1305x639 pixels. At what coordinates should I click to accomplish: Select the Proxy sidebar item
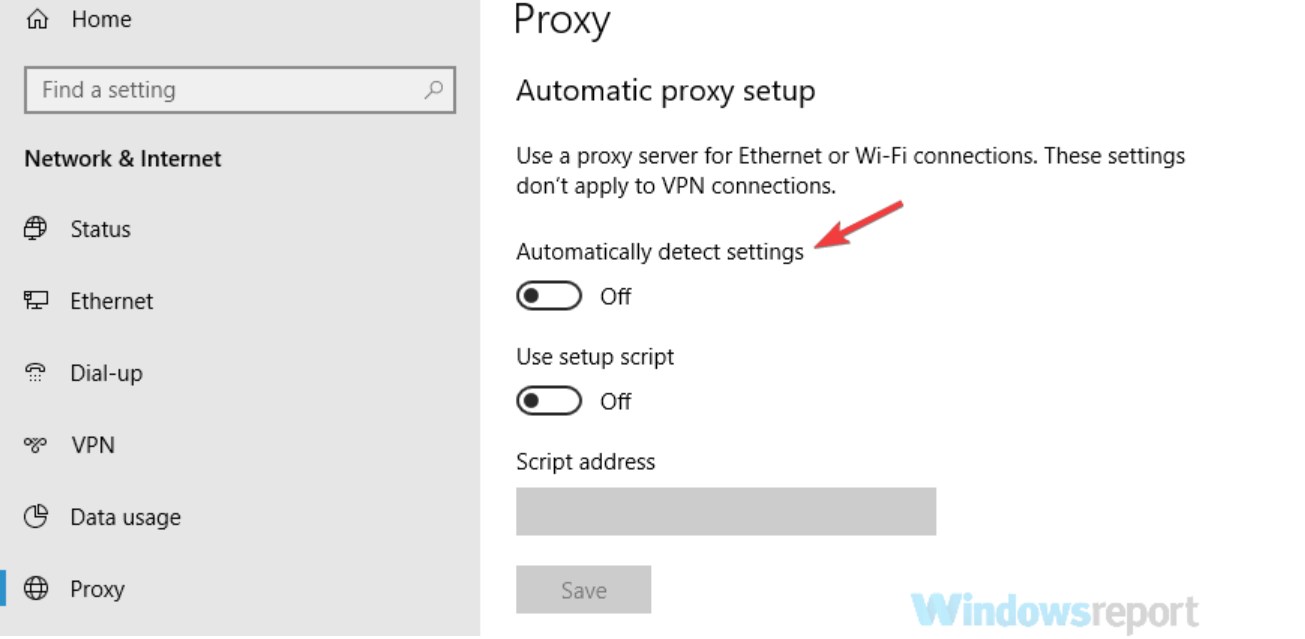97,589
